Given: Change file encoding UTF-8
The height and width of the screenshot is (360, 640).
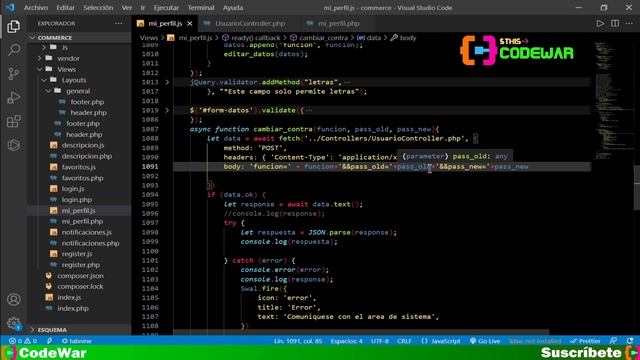Looking at the screenshot, I should (380, 341).
